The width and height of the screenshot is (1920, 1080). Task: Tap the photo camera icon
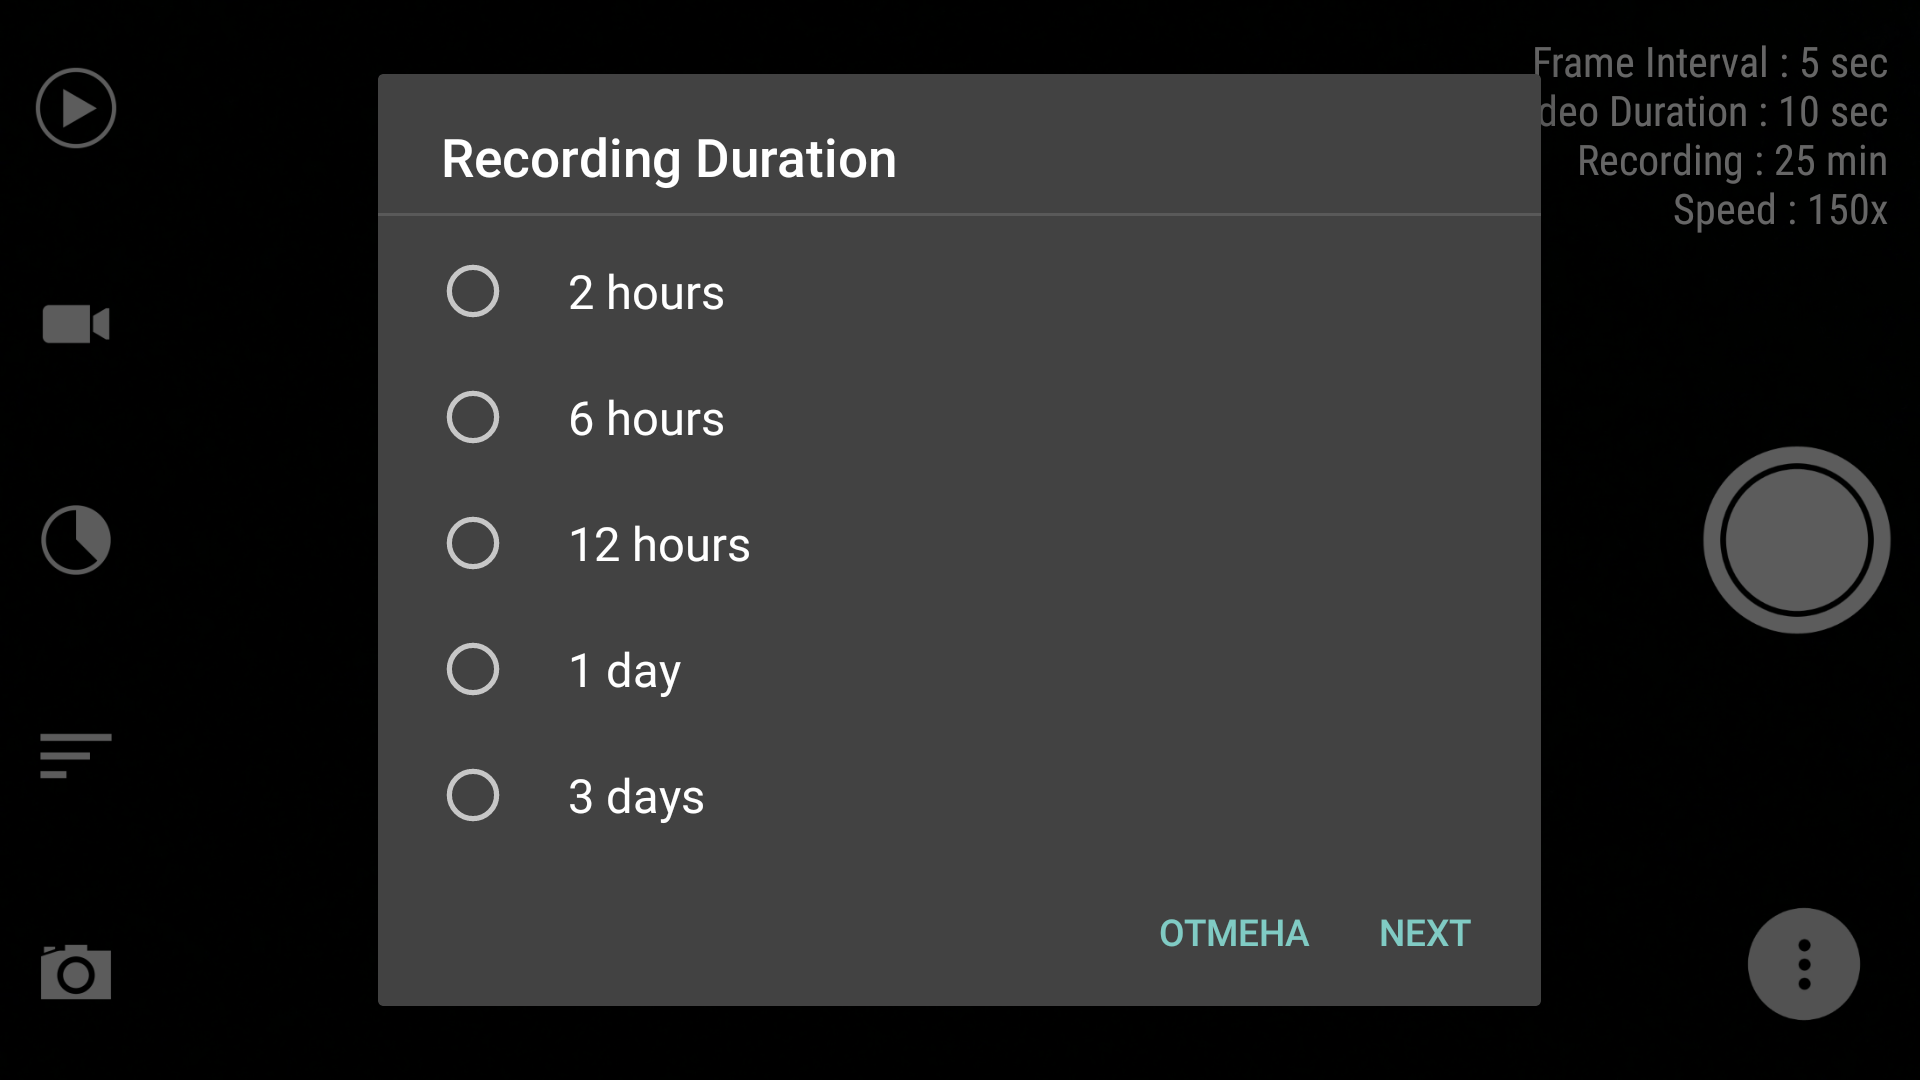76,971
